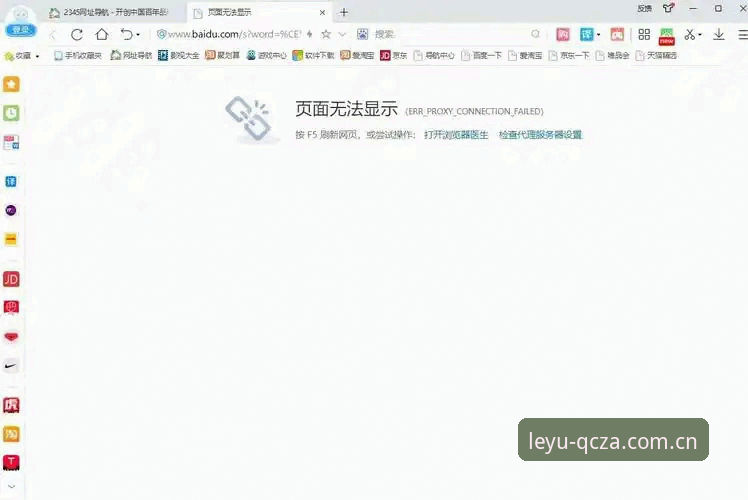Open the 手机收藏夹 bookmark
Screen dimensions: 748x500
tap(78, 56)
